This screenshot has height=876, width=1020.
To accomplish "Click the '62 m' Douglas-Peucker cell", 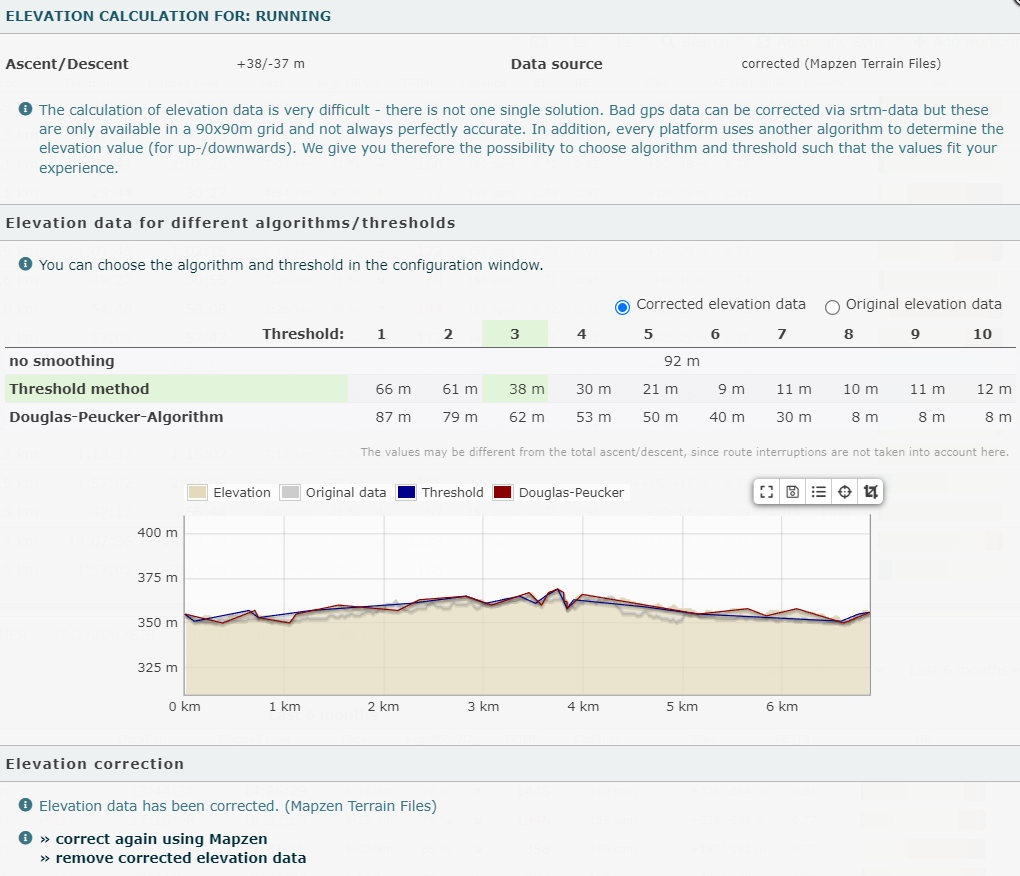I will point(526,417).
